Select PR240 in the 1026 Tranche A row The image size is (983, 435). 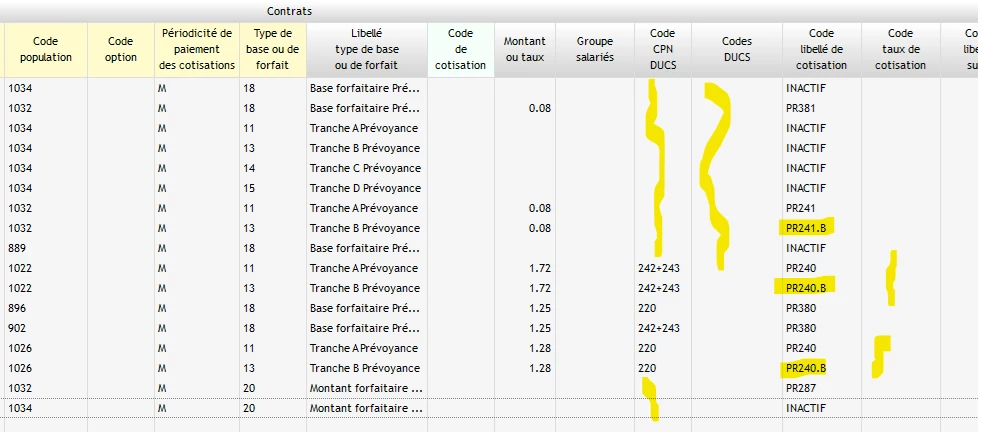(x=801, y=348)
